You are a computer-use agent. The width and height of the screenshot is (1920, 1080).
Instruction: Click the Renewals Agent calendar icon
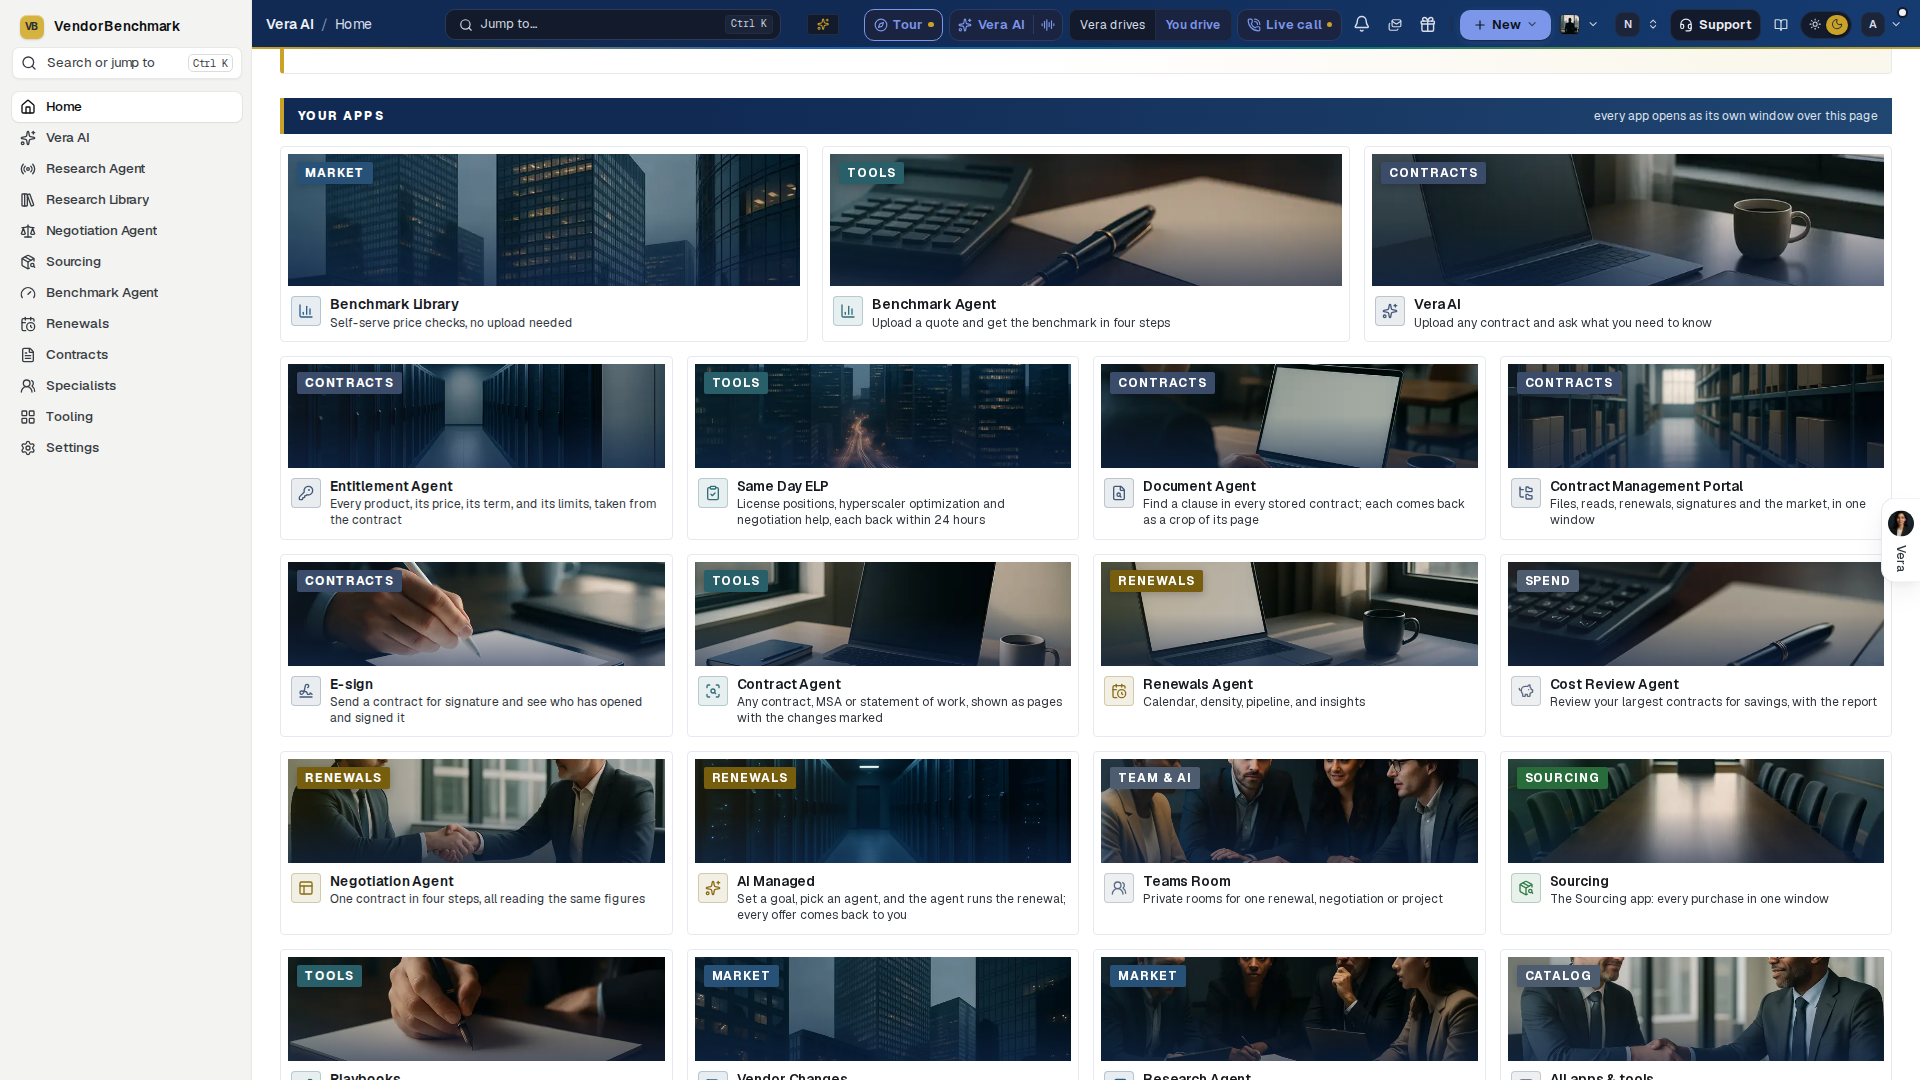1119,691
